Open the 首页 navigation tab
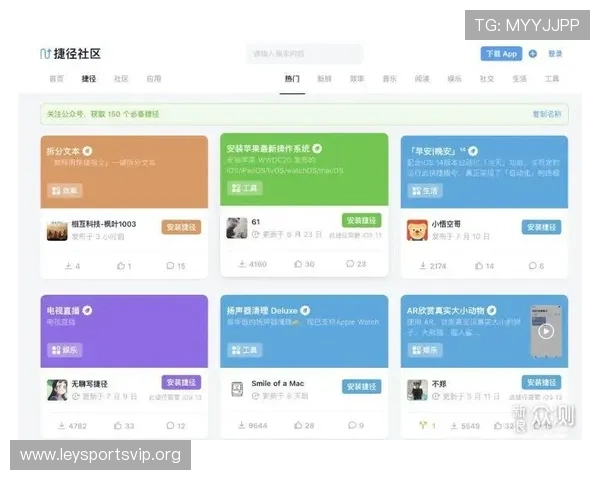 coord(57,79)
